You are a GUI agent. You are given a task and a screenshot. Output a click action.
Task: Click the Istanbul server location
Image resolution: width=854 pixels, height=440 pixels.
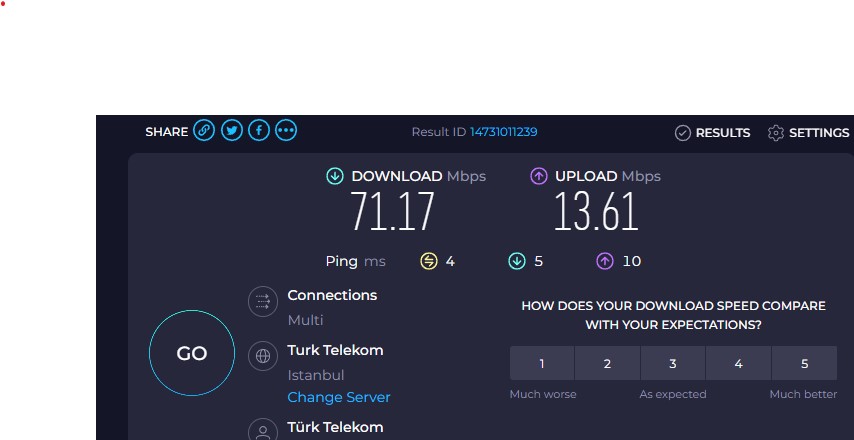(316, 375)
